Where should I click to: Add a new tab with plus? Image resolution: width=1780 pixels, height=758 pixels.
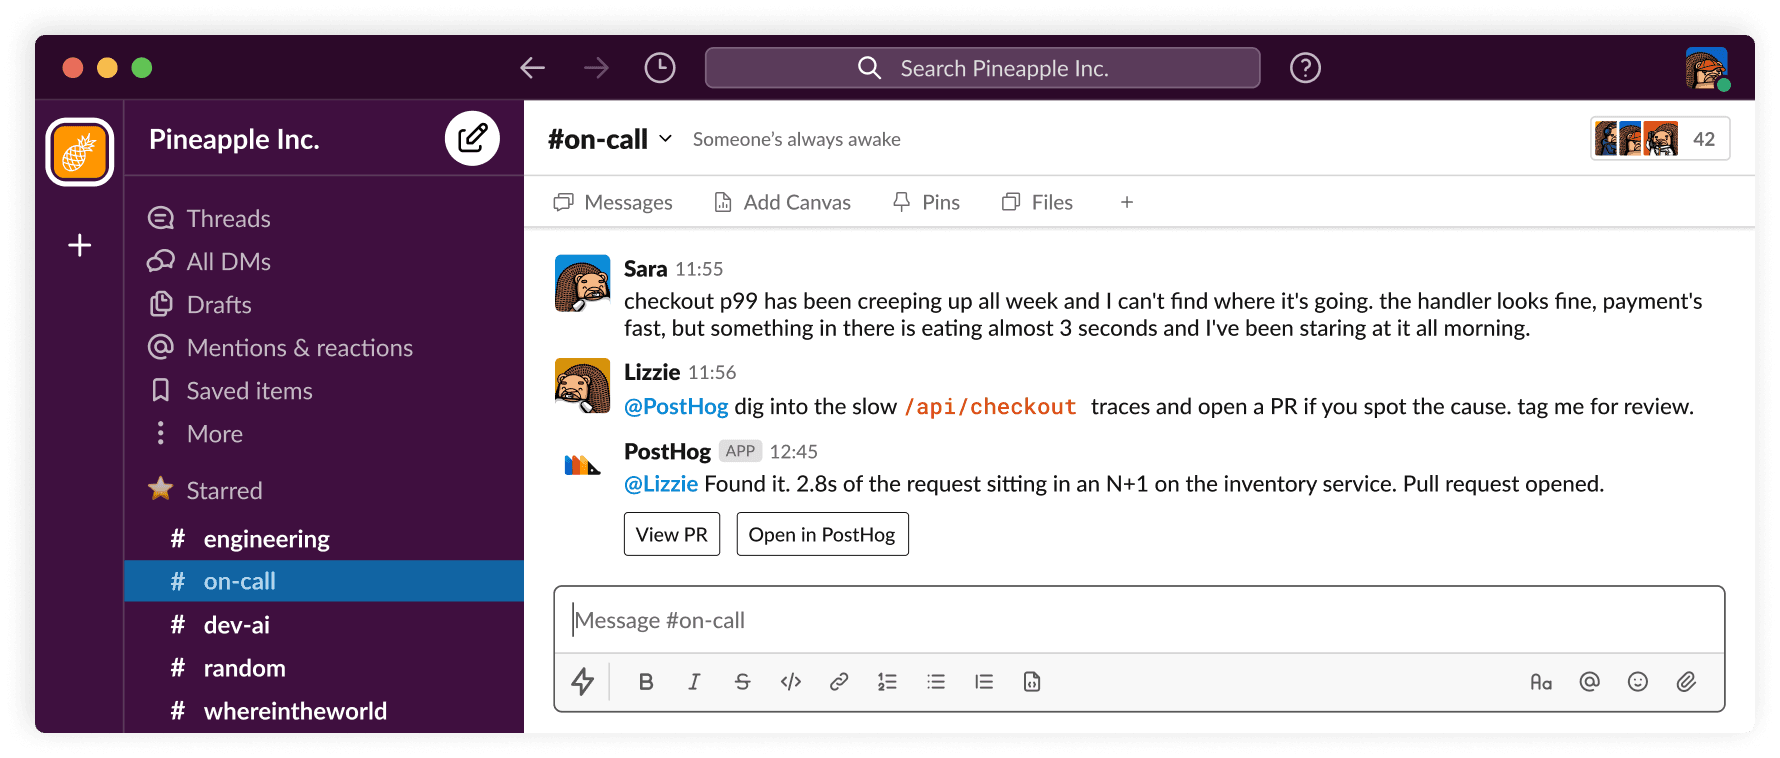tap(1127, 202)
